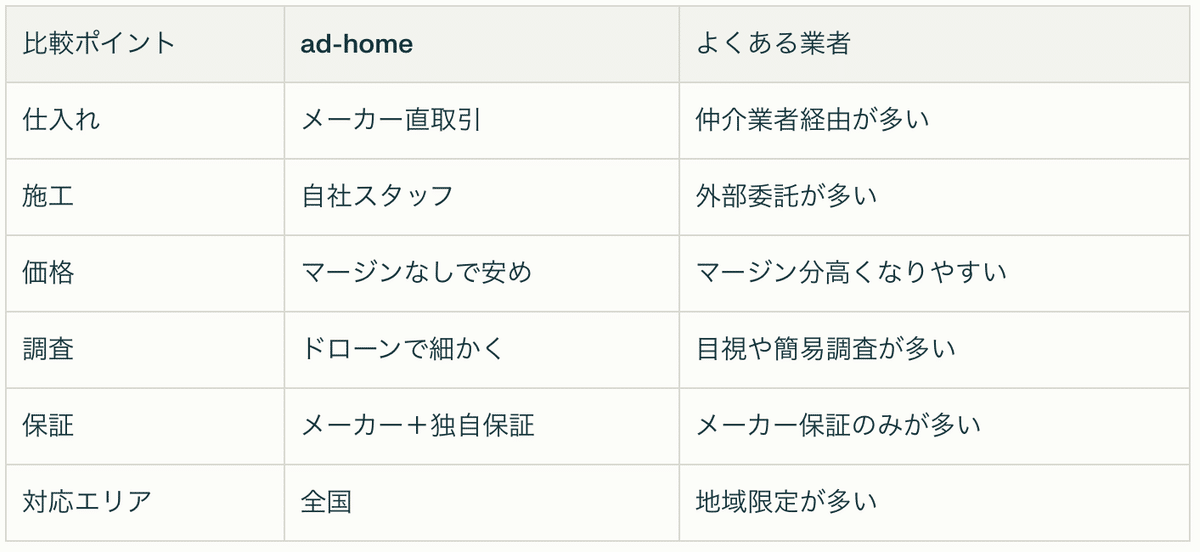Click the 比較ポイント header cell

tap(98, 44)
